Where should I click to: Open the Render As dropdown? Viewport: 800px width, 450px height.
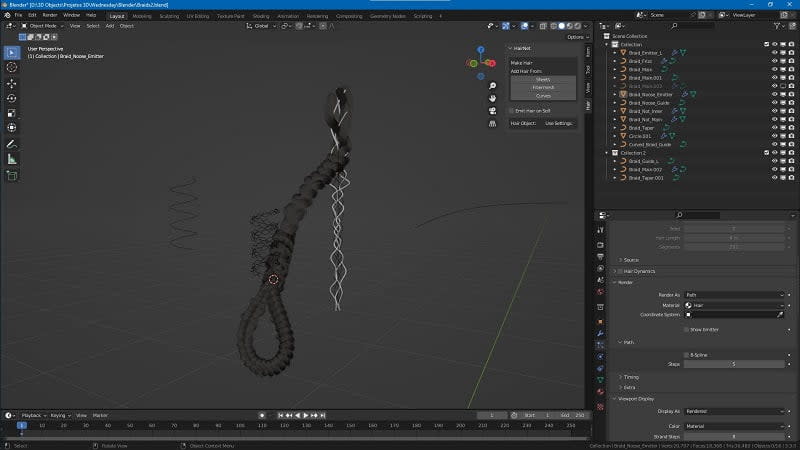(734, 295)
